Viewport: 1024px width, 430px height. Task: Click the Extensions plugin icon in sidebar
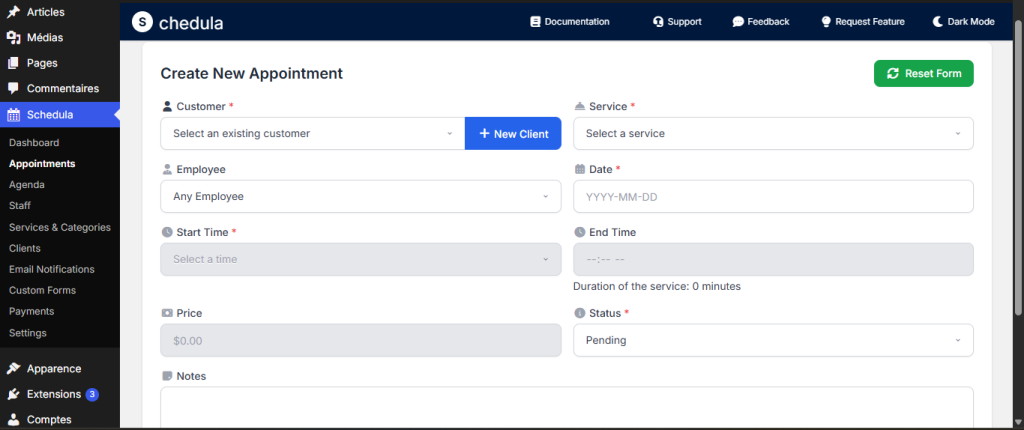(x=13, y=394)
